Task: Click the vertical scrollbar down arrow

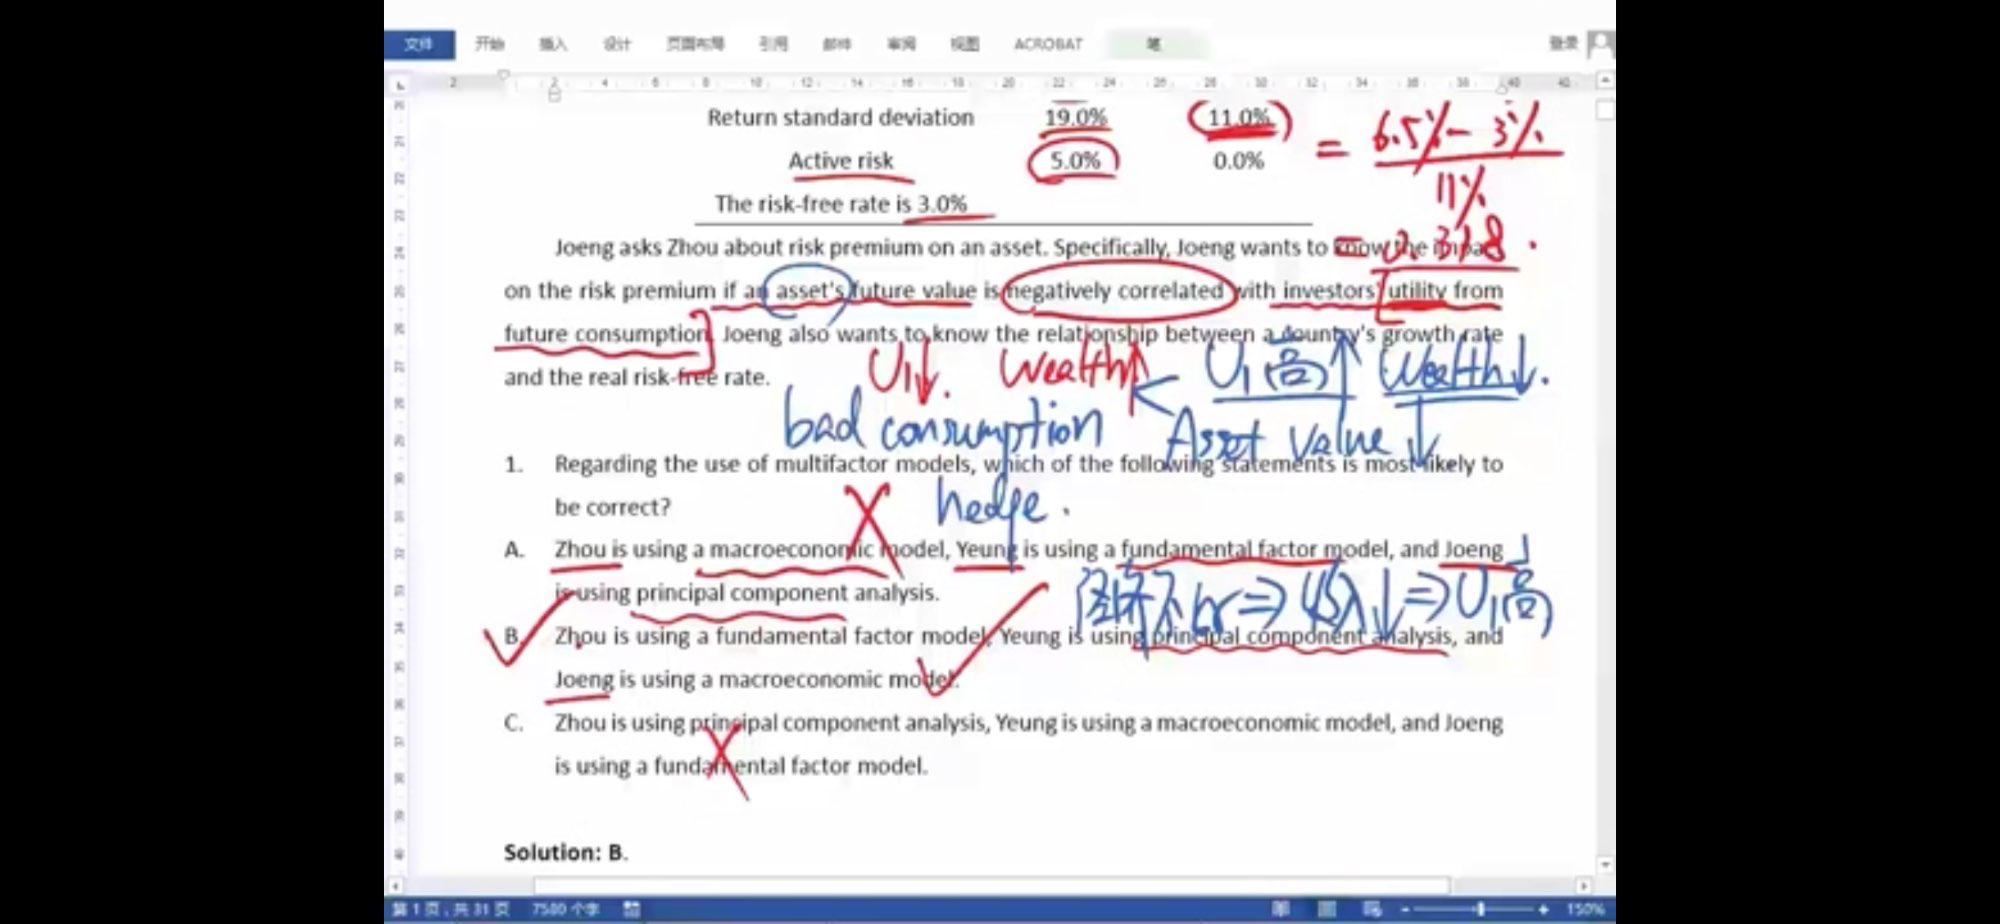Action: pos(1605,865)
